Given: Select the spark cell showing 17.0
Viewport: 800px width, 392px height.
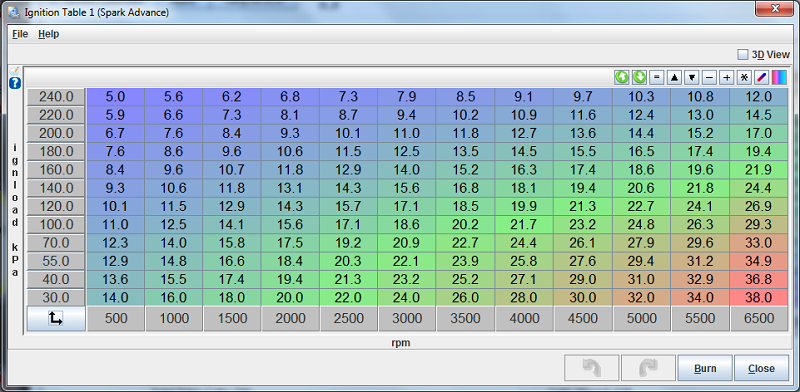Looking at the screenshot, I should point(759,133).
